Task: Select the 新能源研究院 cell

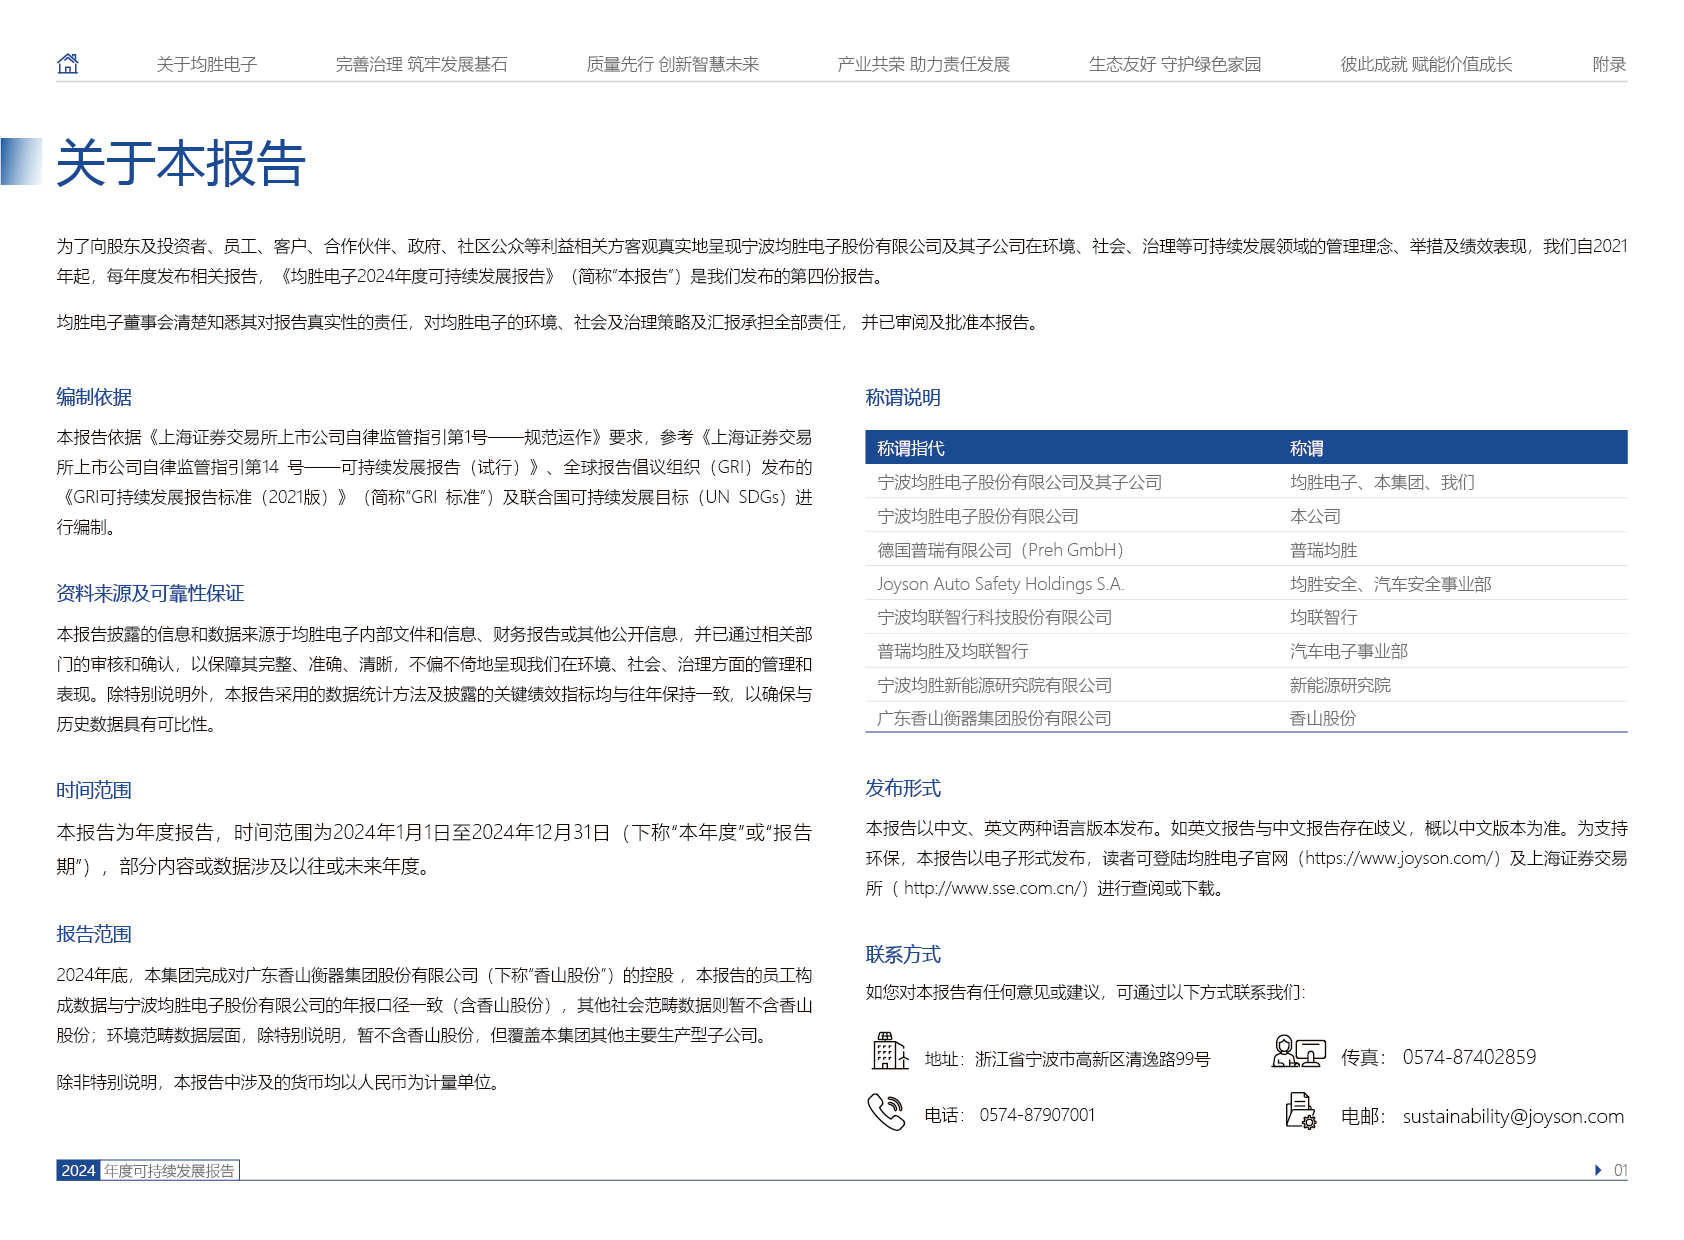Action: point(1340,685)
